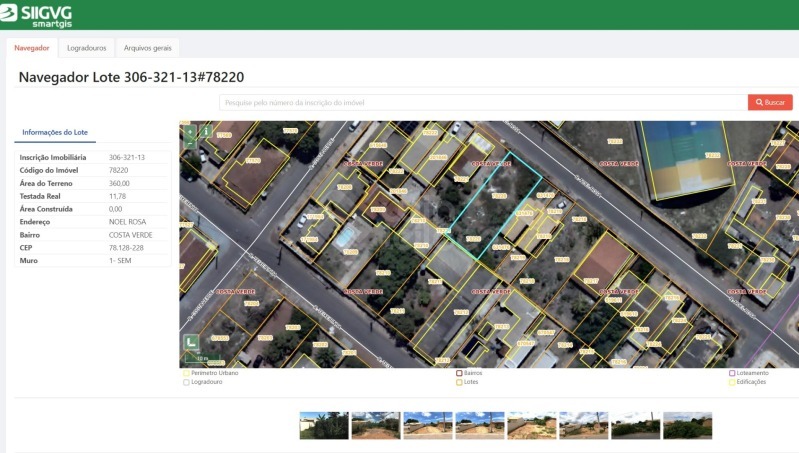Click the 'Inscrição Imobiliária' field label
799x453 pixels.
pyautogui.click(x=53, y=157)
